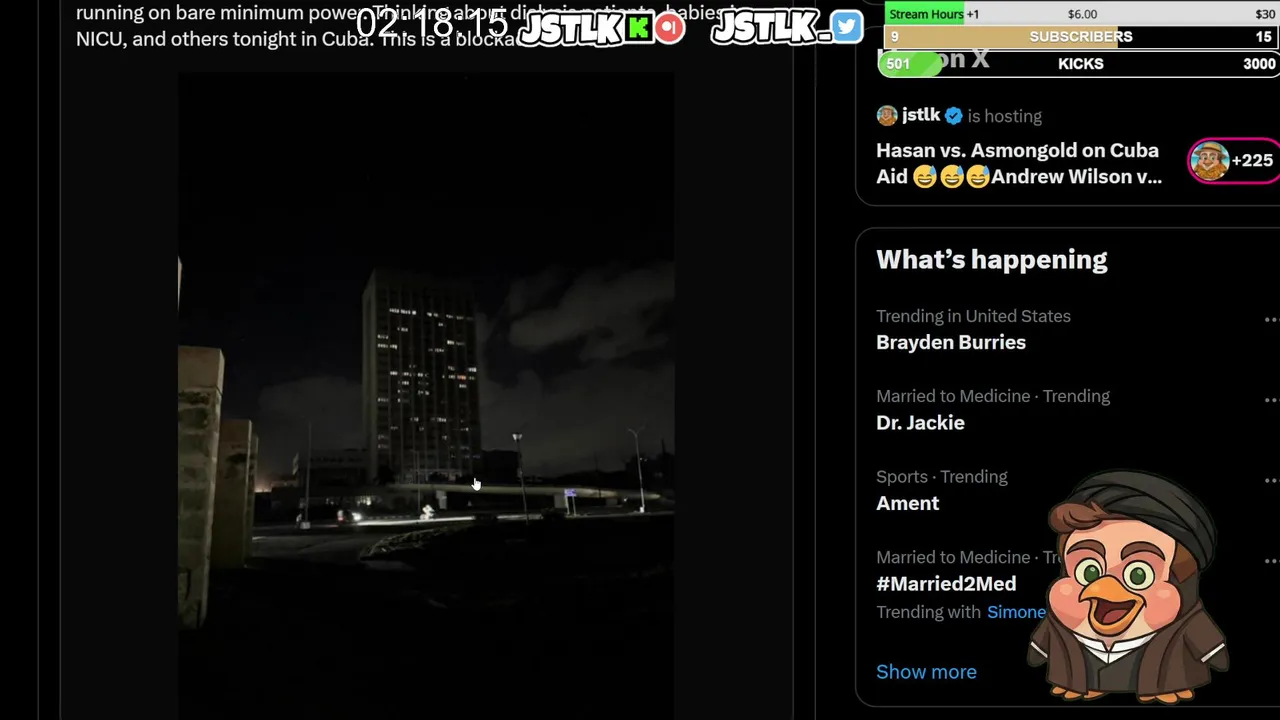Viewport: 1280px width, 720px height.
Task: Open trending topic Brayden Burries
Action: (x=951, y=342)
